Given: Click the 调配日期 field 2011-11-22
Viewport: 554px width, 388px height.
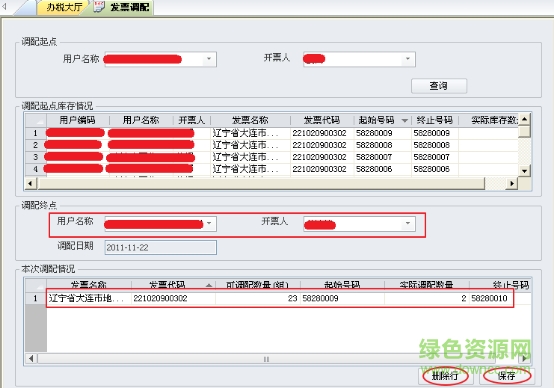Looking at the screenshot, I should [161, 247].
